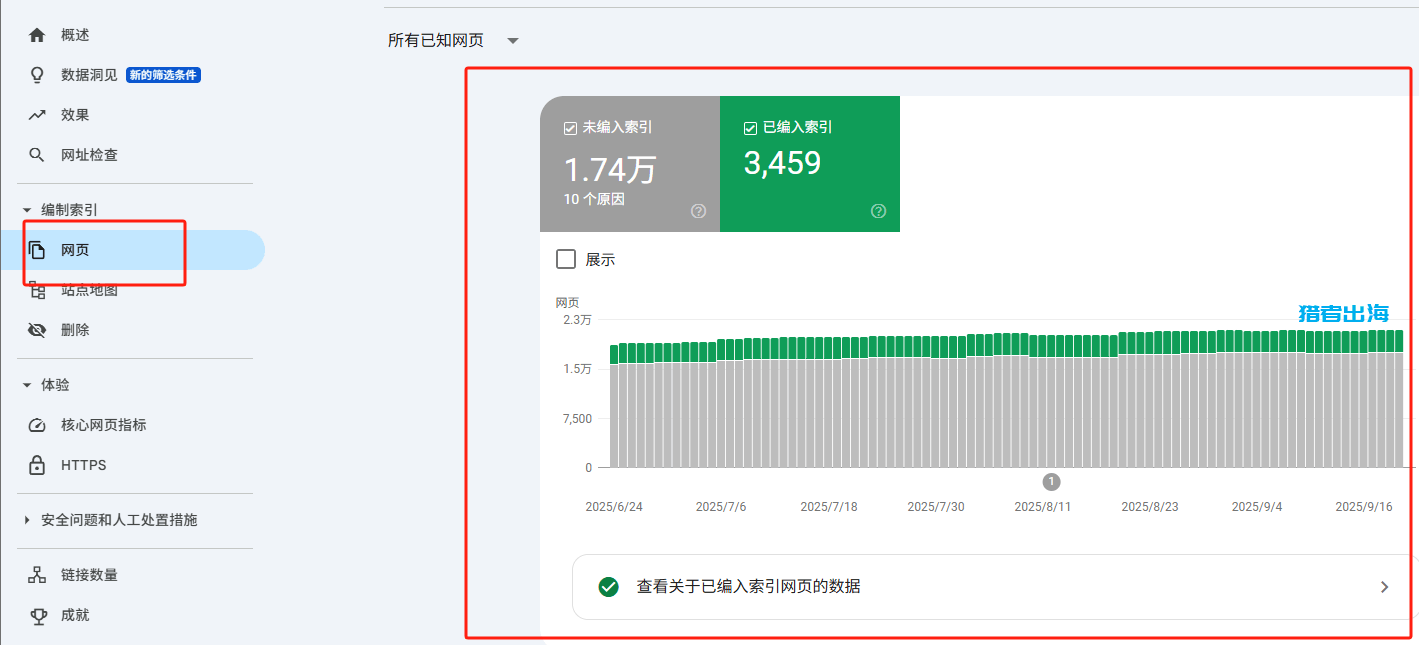Screen dimensions: 1419x645
Task: Click the help question mark under 未编入索引
Action: click(x=697, y=211)
